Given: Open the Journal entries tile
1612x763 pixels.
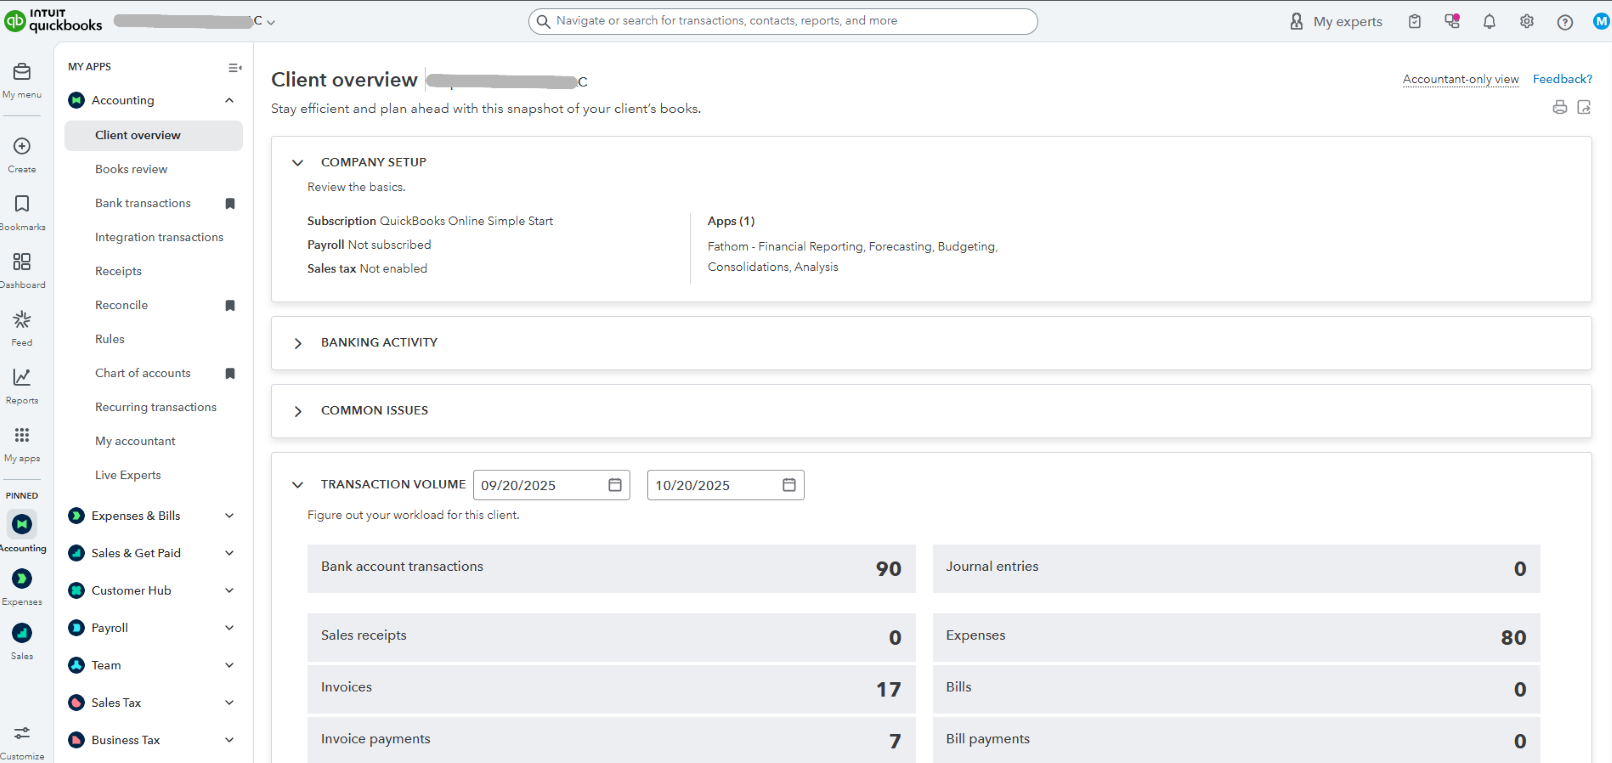Looking at the screenshot, I should click(1236, 568).
